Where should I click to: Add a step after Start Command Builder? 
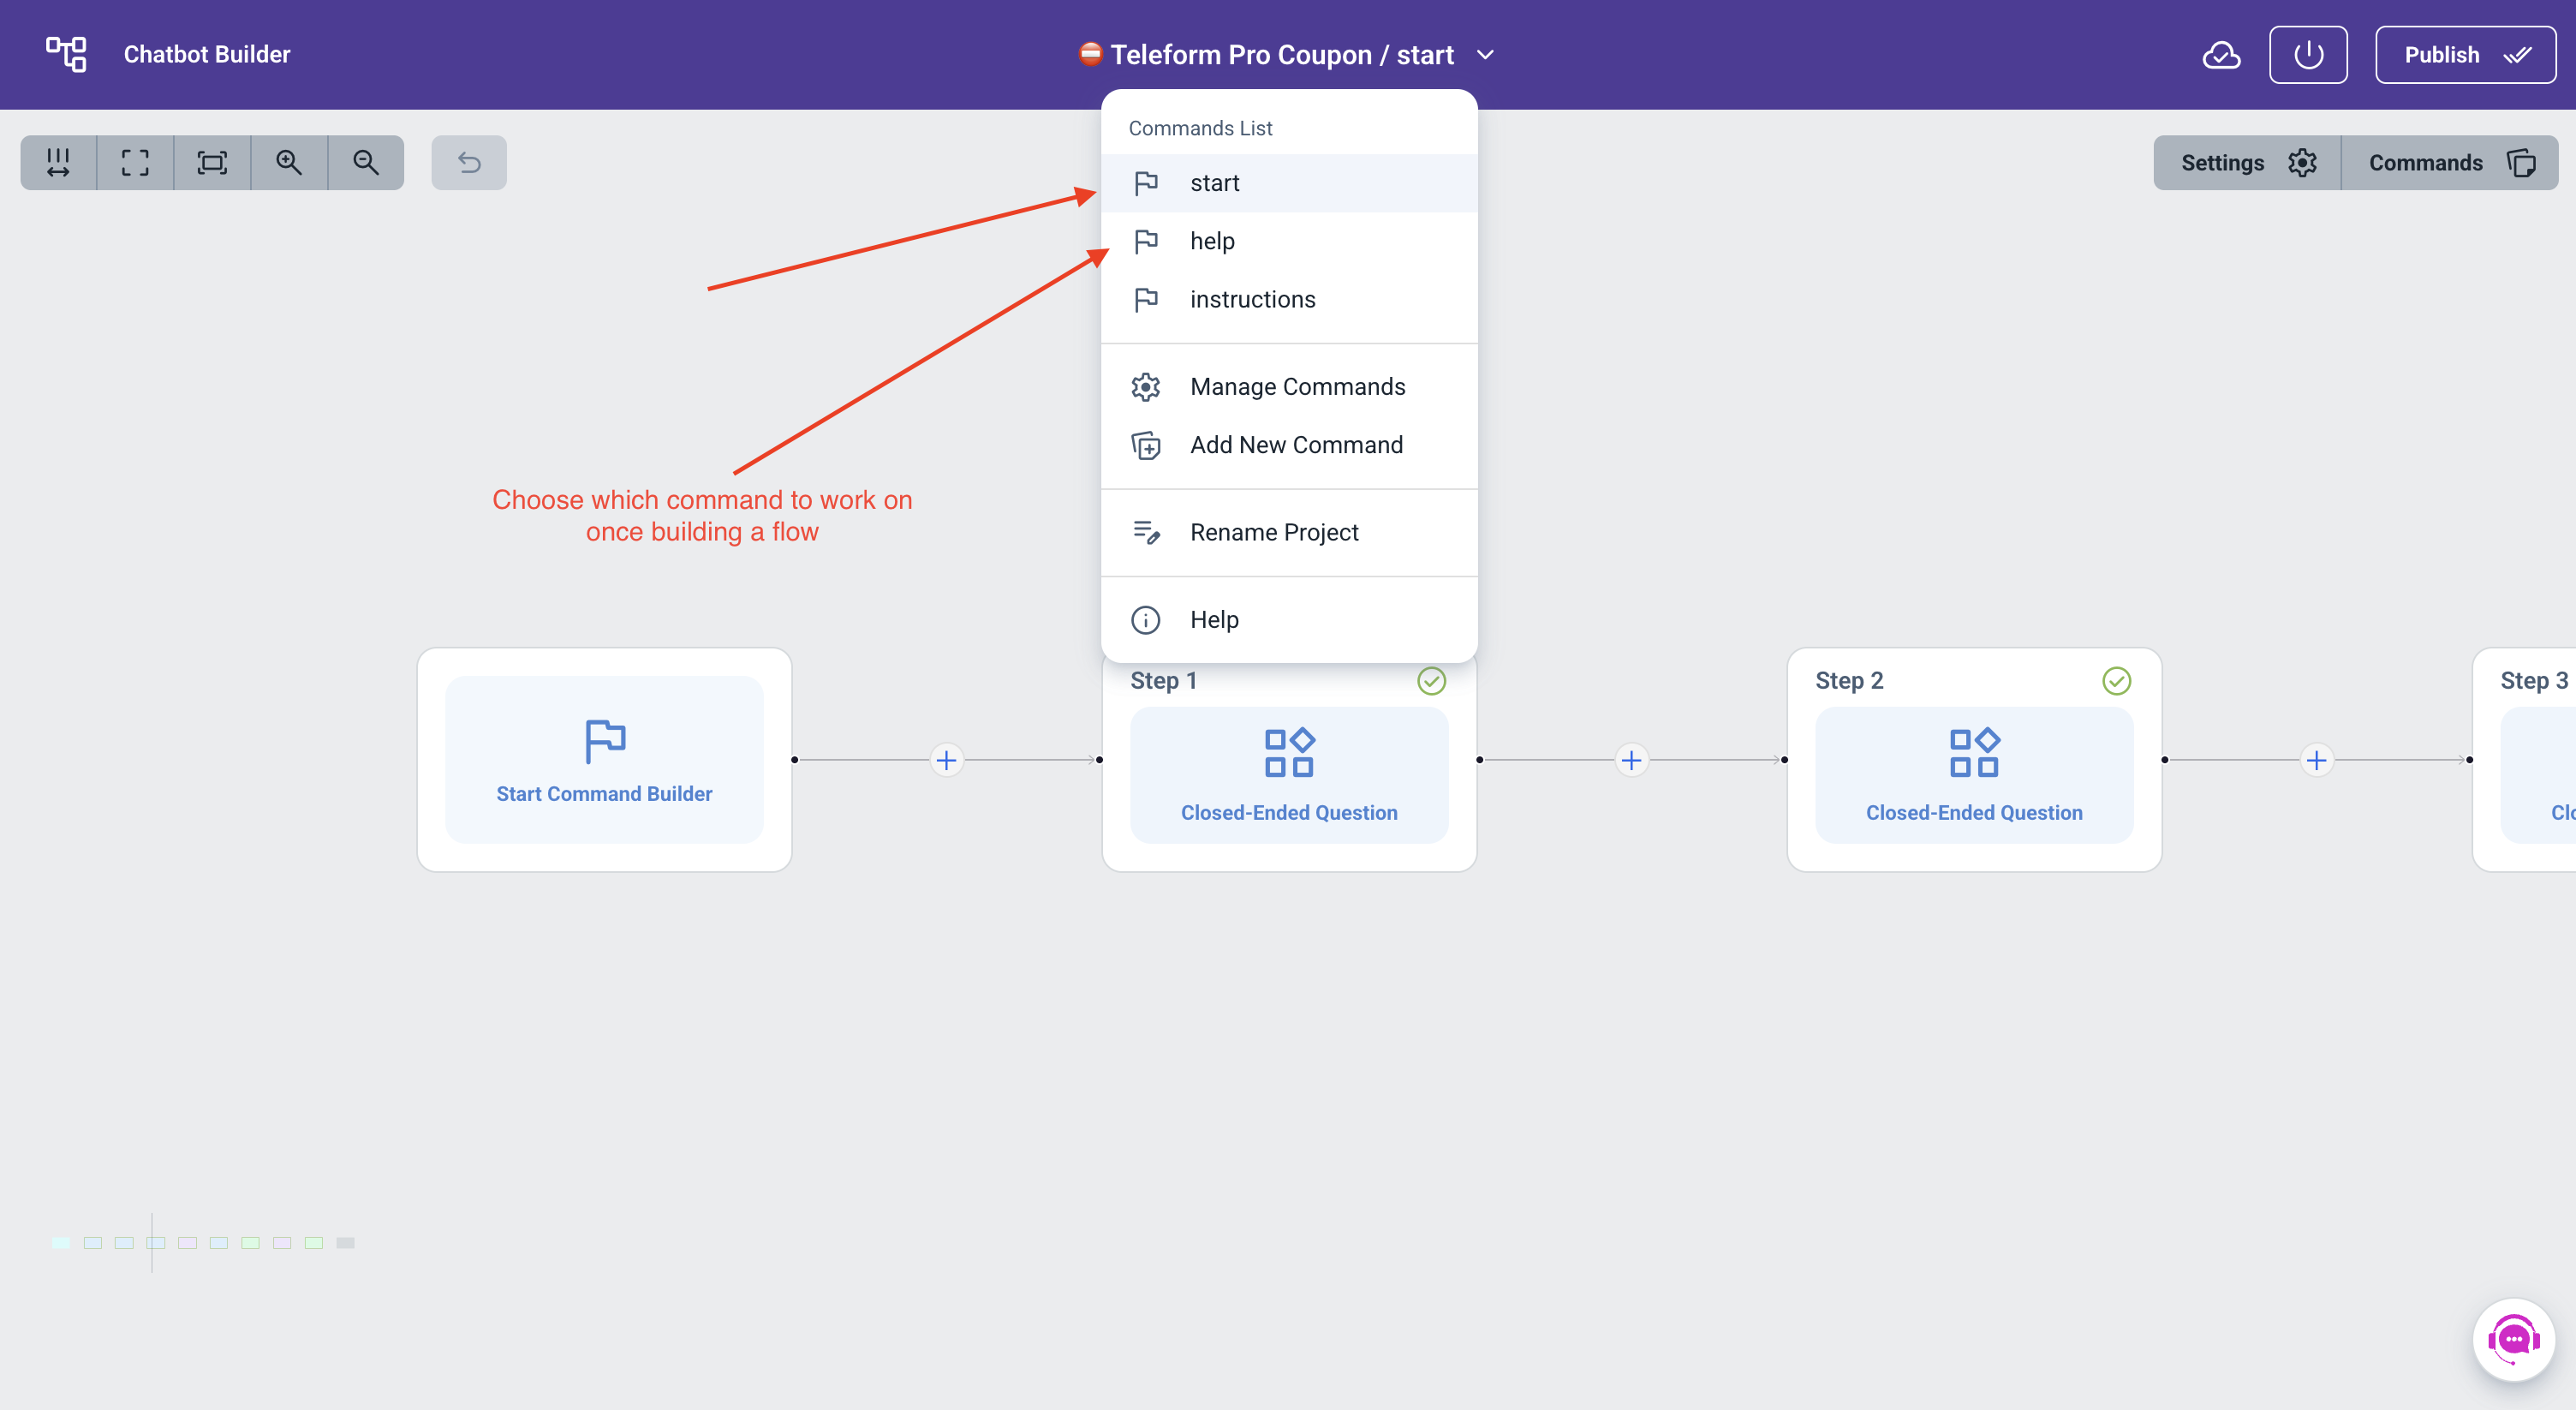point(946,760)
